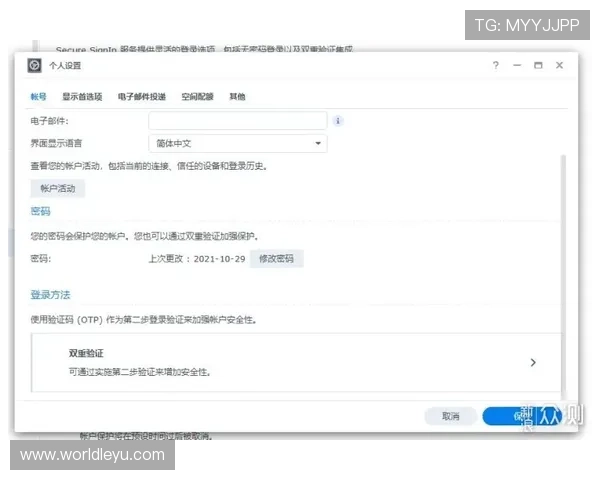Screen dimensions: 600x480
Task: Click the 上次更改：2021-10-29 text
Action: click(x=197, y=259)
